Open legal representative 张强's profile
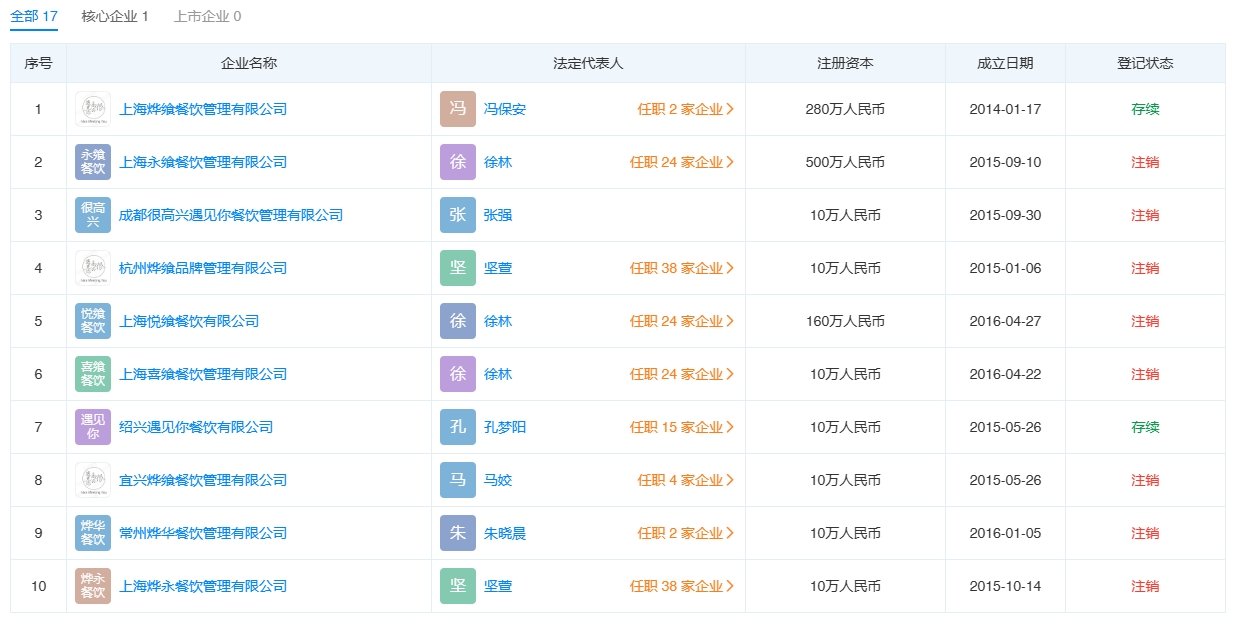This screenshot has width=1236, height=620. click(497, 215)
